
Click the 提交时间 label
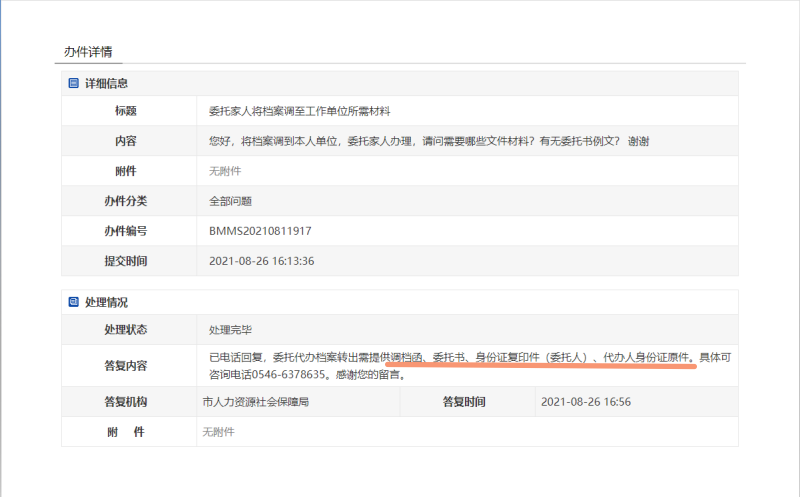(x=126, y=261)
